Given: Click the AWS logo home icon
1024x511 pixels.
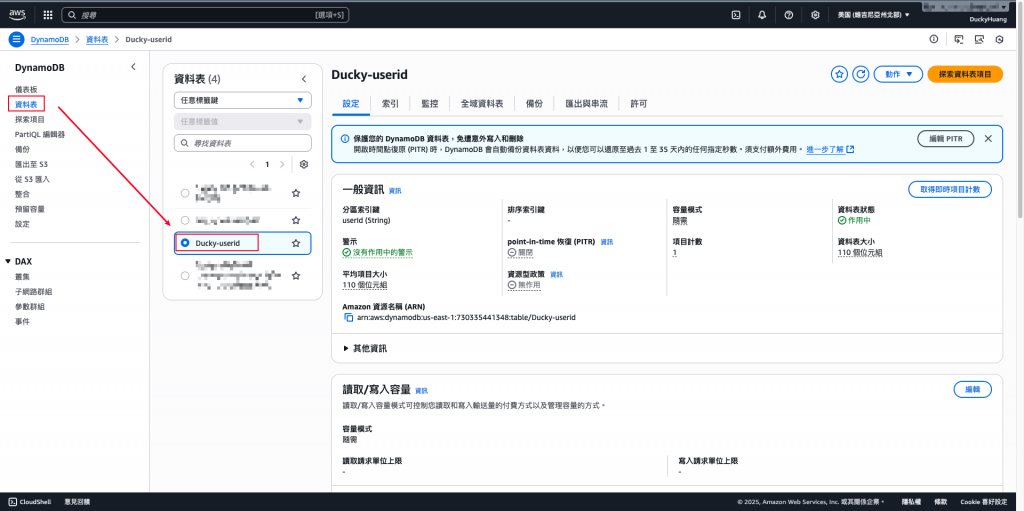Looking at the screenshot, I should click(x=17, y=14).
